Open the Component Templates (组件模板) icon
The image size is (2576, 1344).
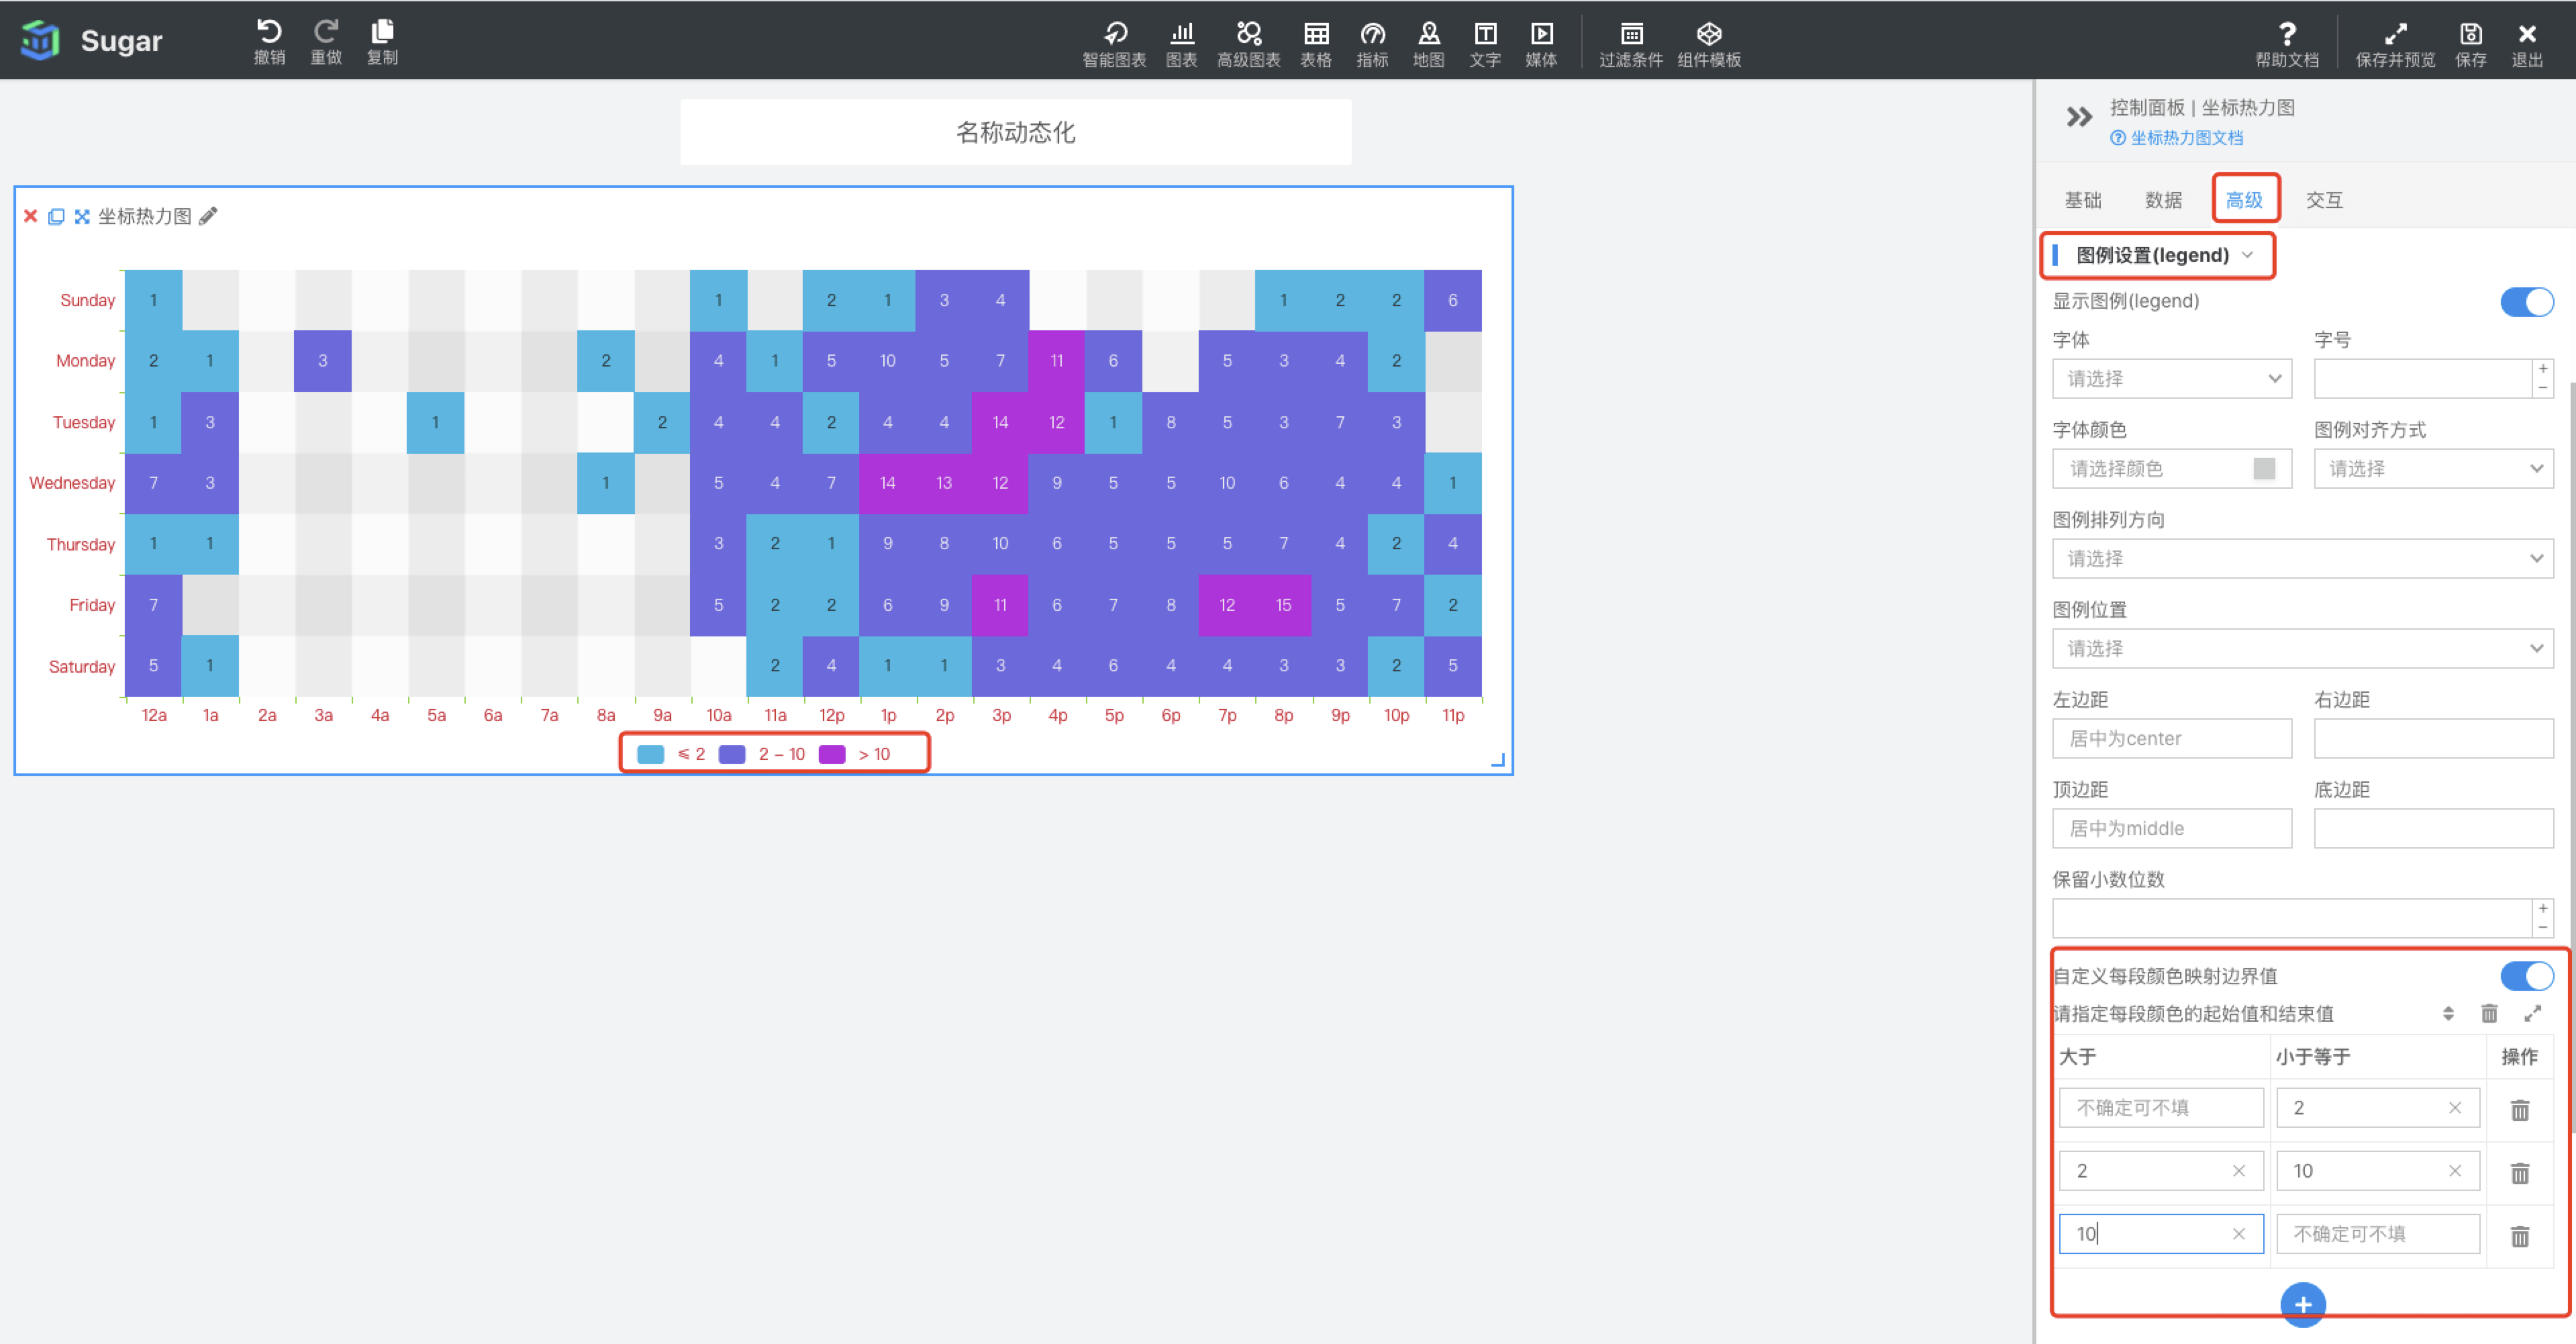pos(1709,44)
